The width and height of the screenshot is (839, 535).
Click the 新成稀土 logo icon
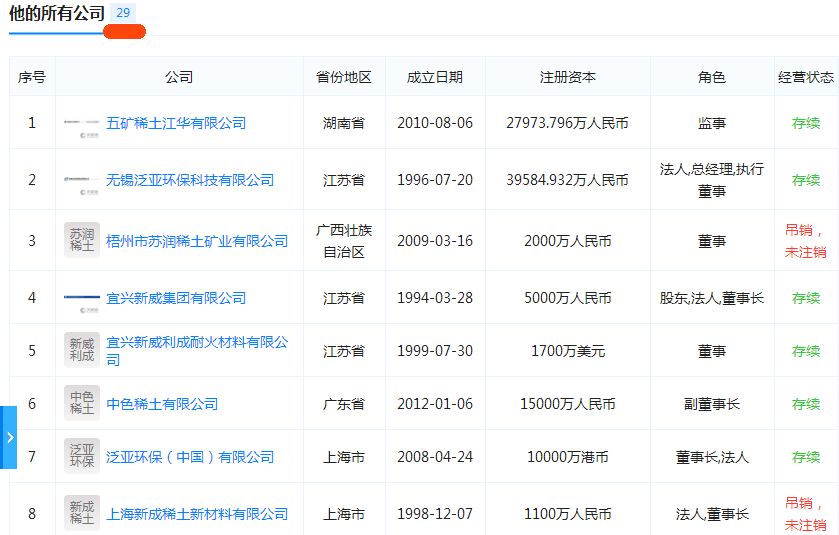tap(82, 513)
